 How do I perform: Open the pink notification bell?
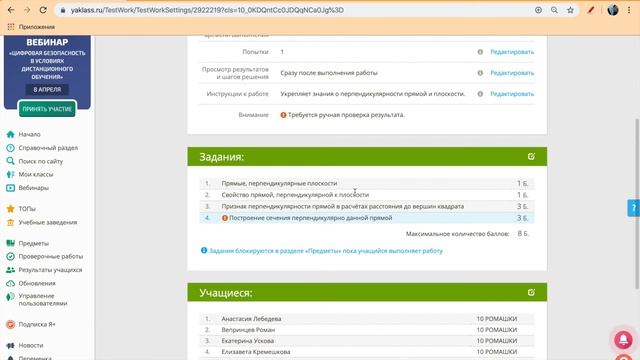[x=623, y=340]
